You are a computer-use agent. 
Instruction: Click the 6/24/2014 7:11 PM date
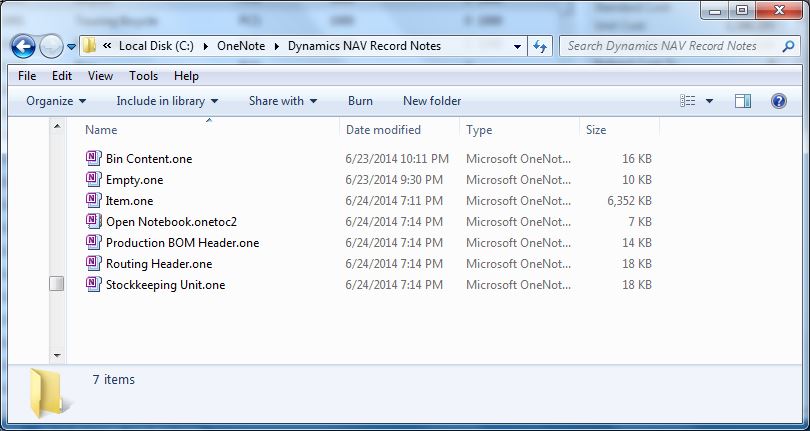tap(394, 201)
